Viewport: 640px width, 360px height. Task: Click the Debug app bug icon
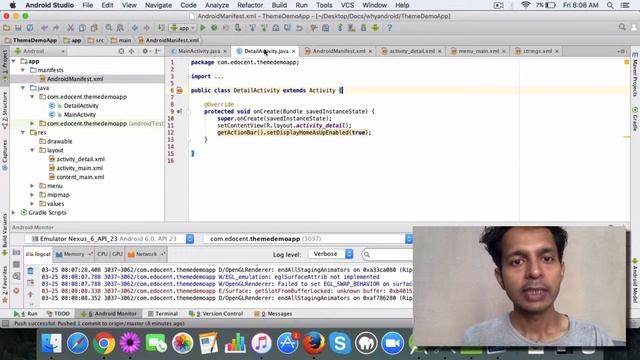214,28
